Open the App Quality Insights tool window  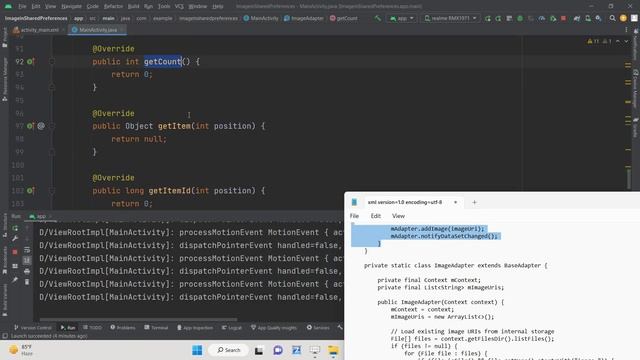click(273, 327)
